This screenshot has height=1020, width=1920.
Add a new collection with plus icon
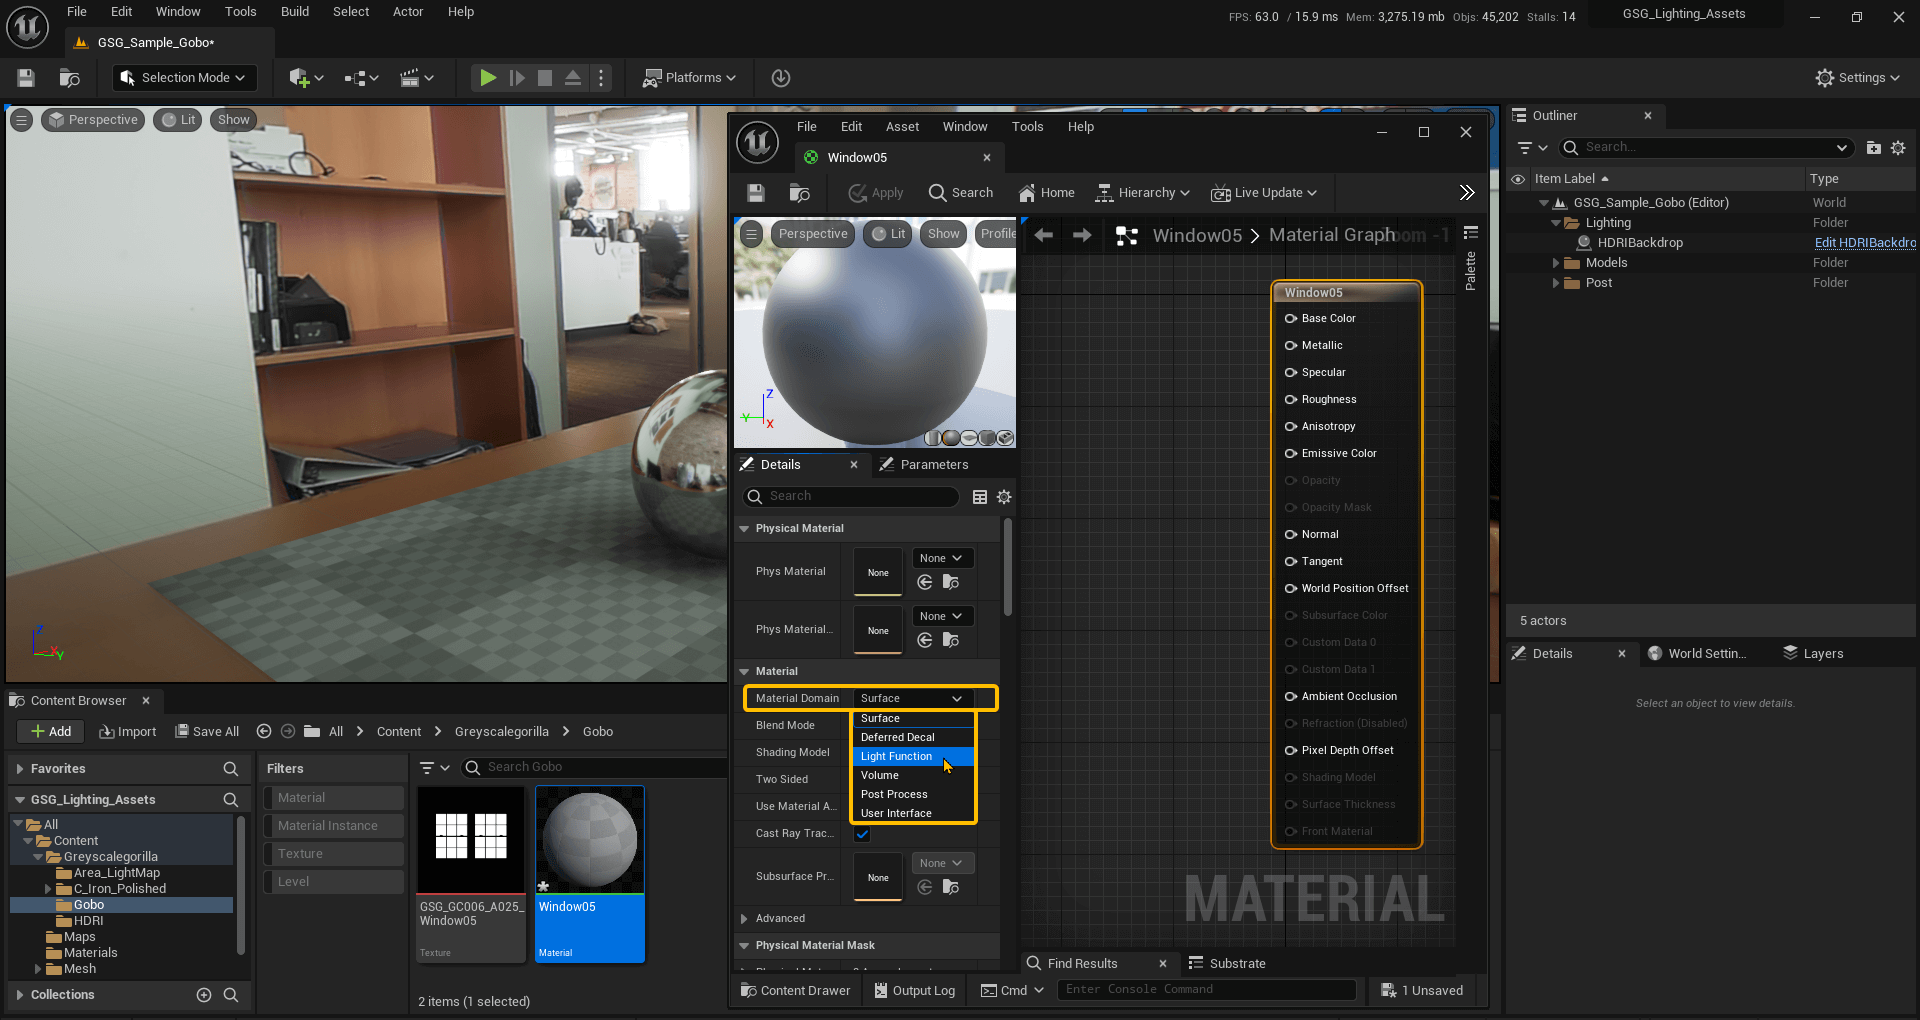[204, 995]
